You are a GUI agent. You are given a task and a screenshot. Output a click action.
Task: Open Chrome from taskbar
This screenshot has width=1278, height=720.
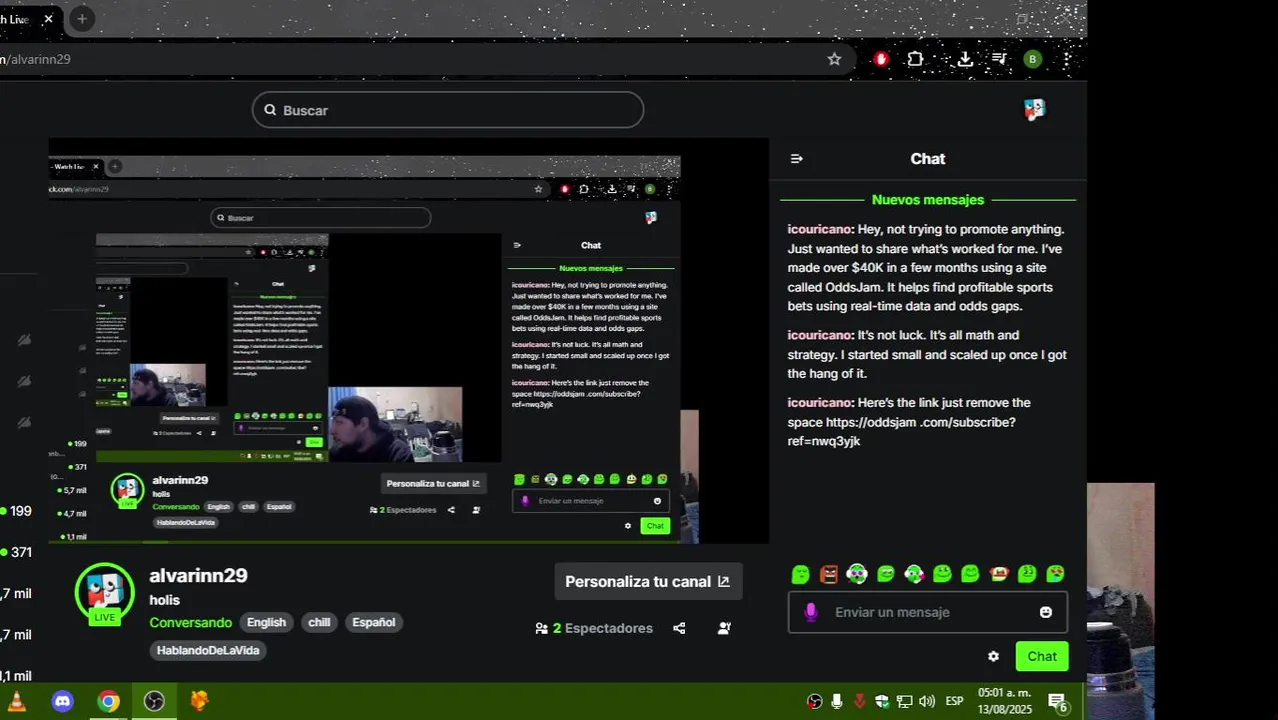coord(109,702)
